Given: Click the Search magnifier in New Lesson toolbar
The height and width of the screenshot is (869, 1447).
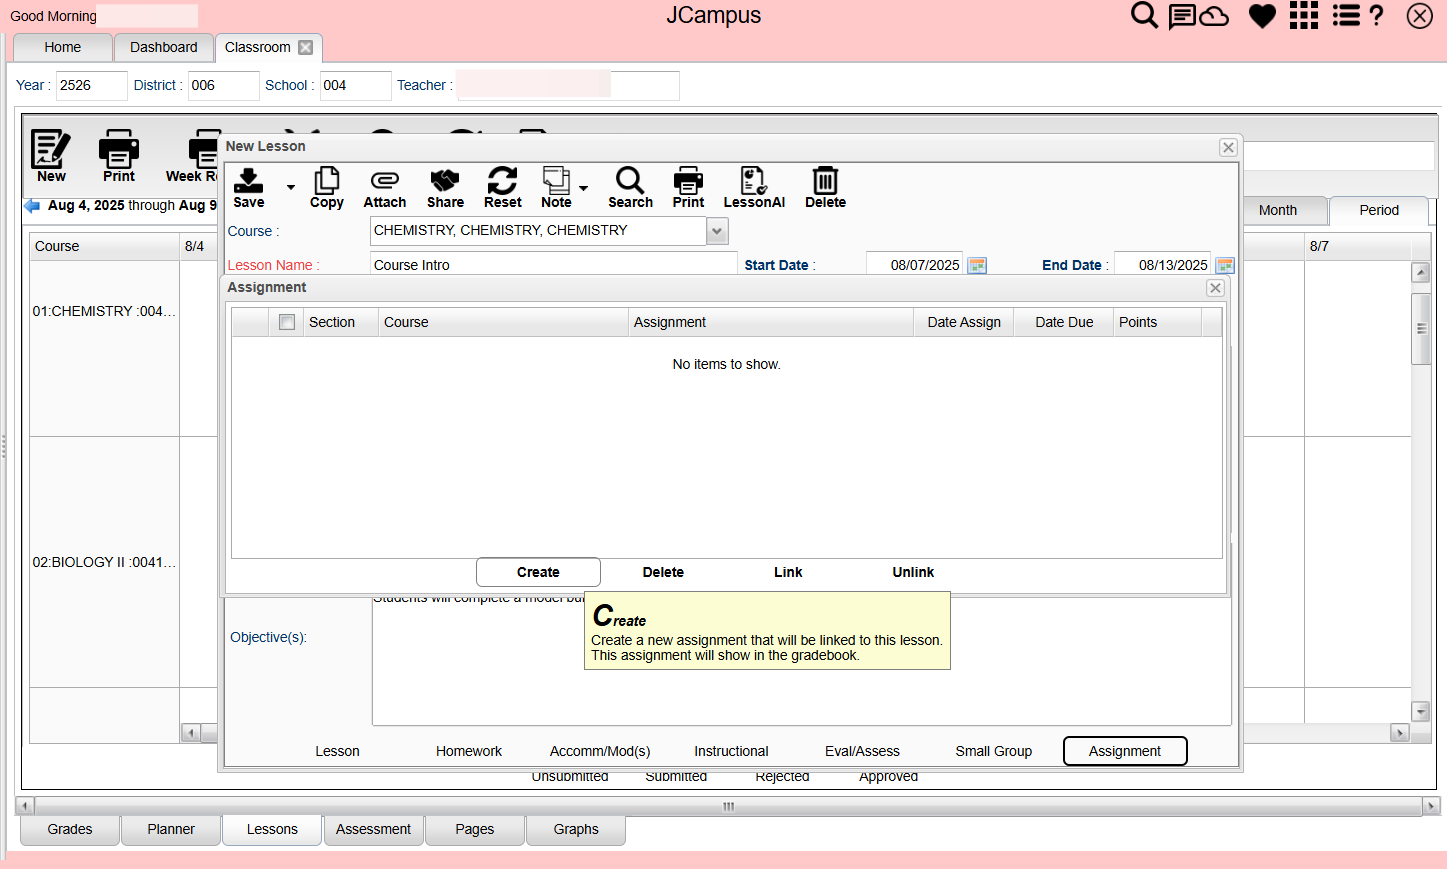Looking at the screenshot, I should point(630,180).
